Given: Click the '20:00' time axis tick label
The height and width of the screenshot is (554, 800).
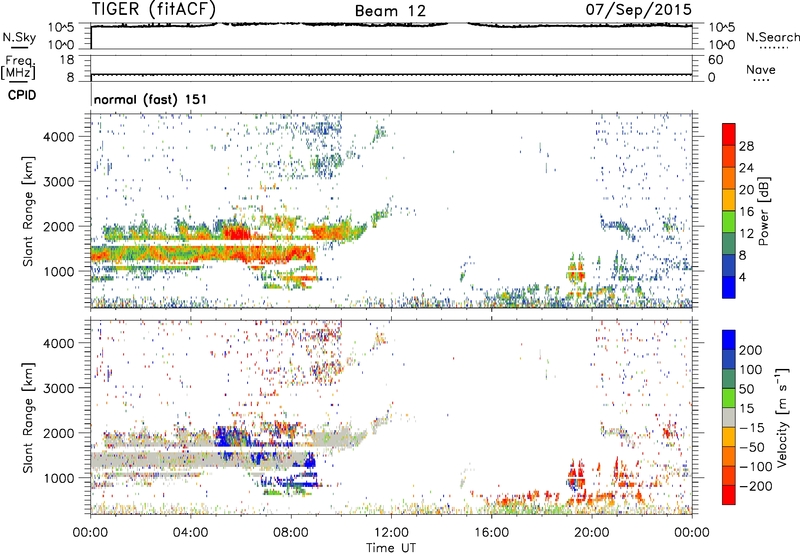Looking at the screenshot, I should (x=592, y=533).
